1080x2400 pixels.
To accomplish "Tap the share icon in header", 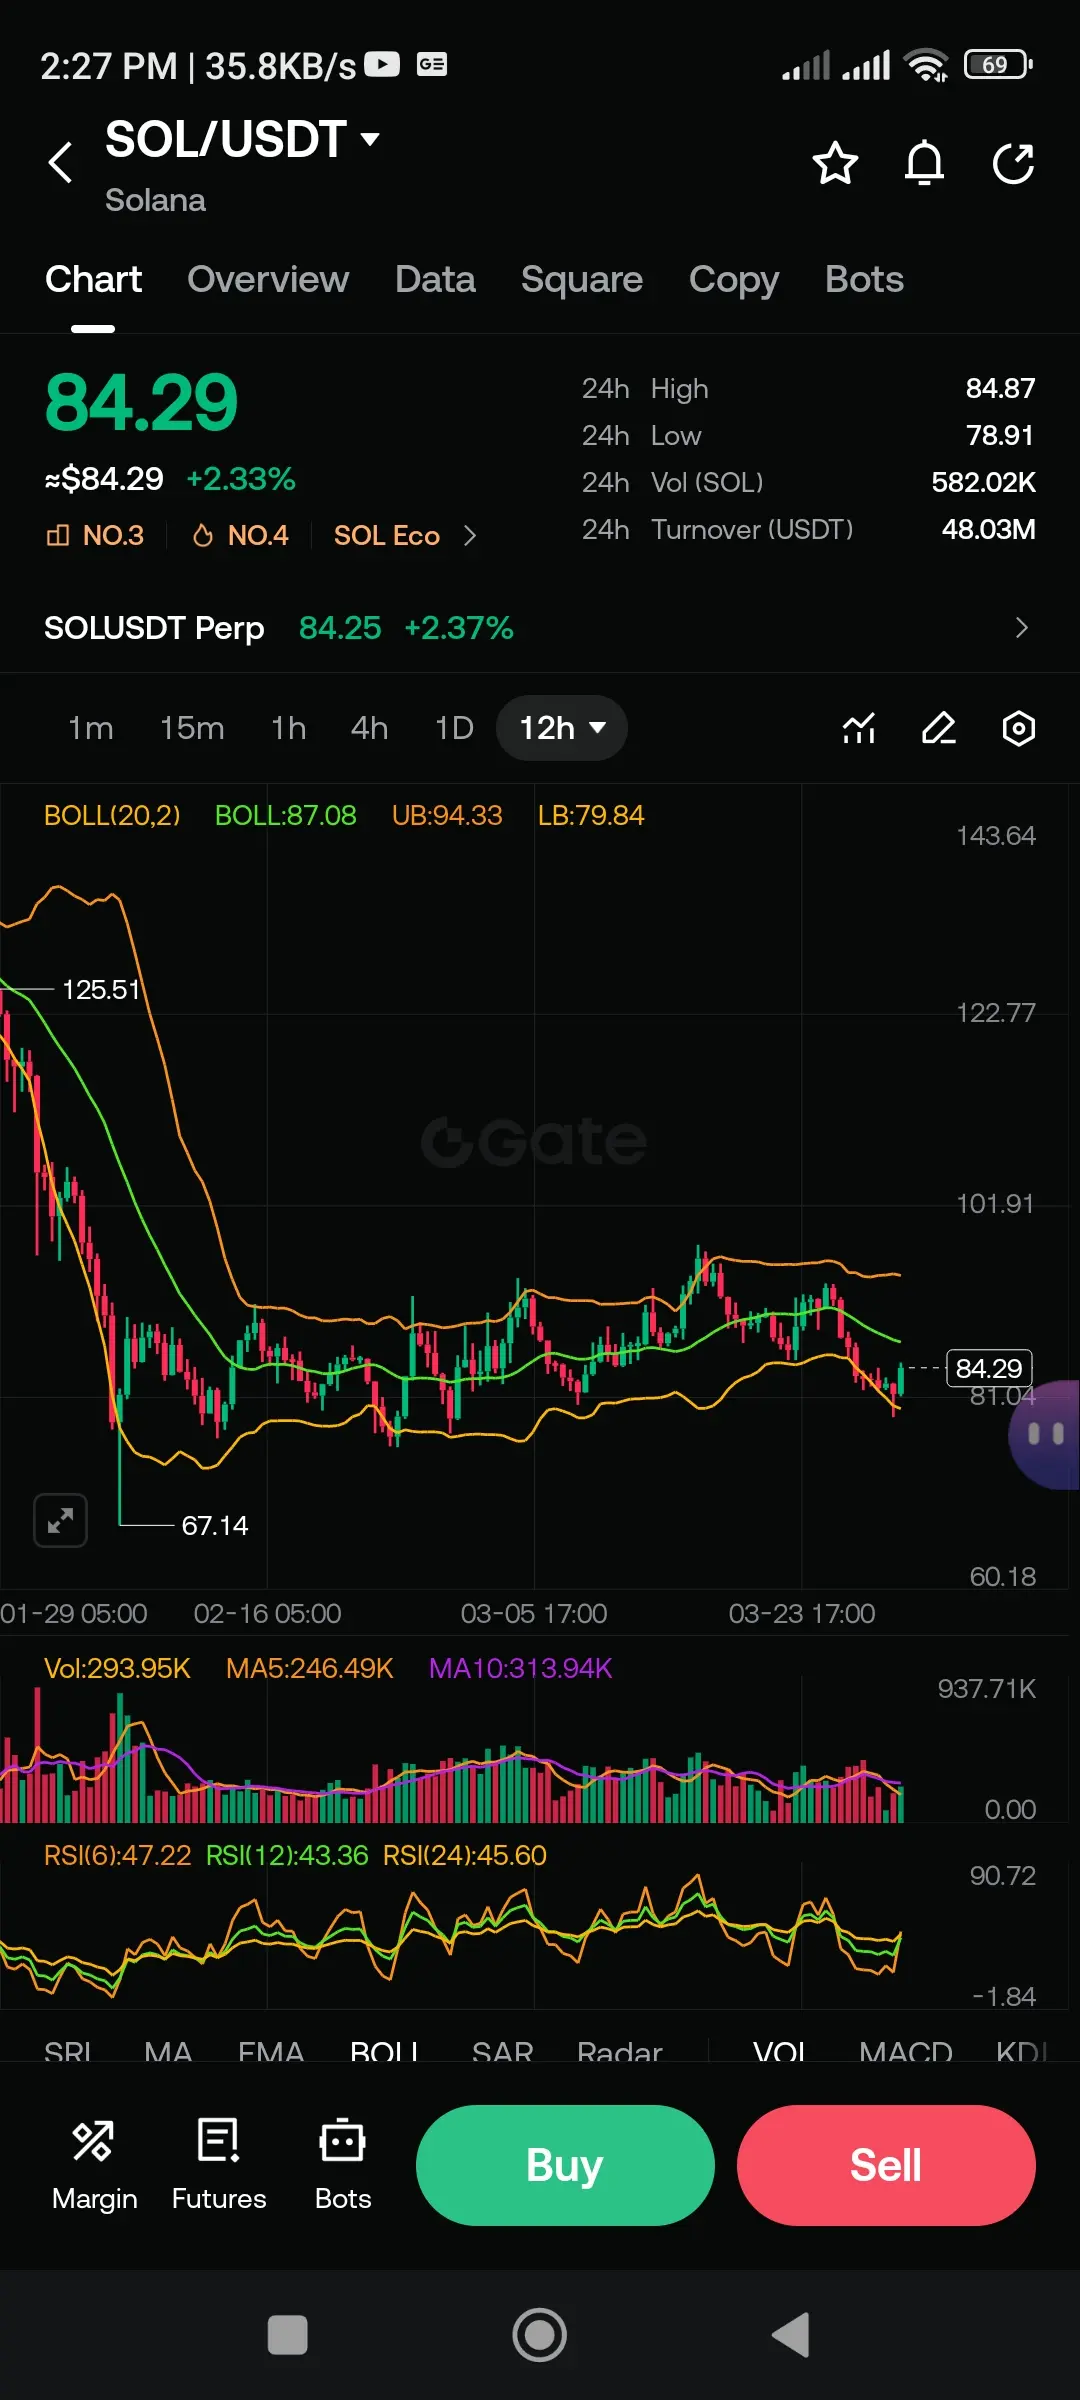I will click(1013, 163).
